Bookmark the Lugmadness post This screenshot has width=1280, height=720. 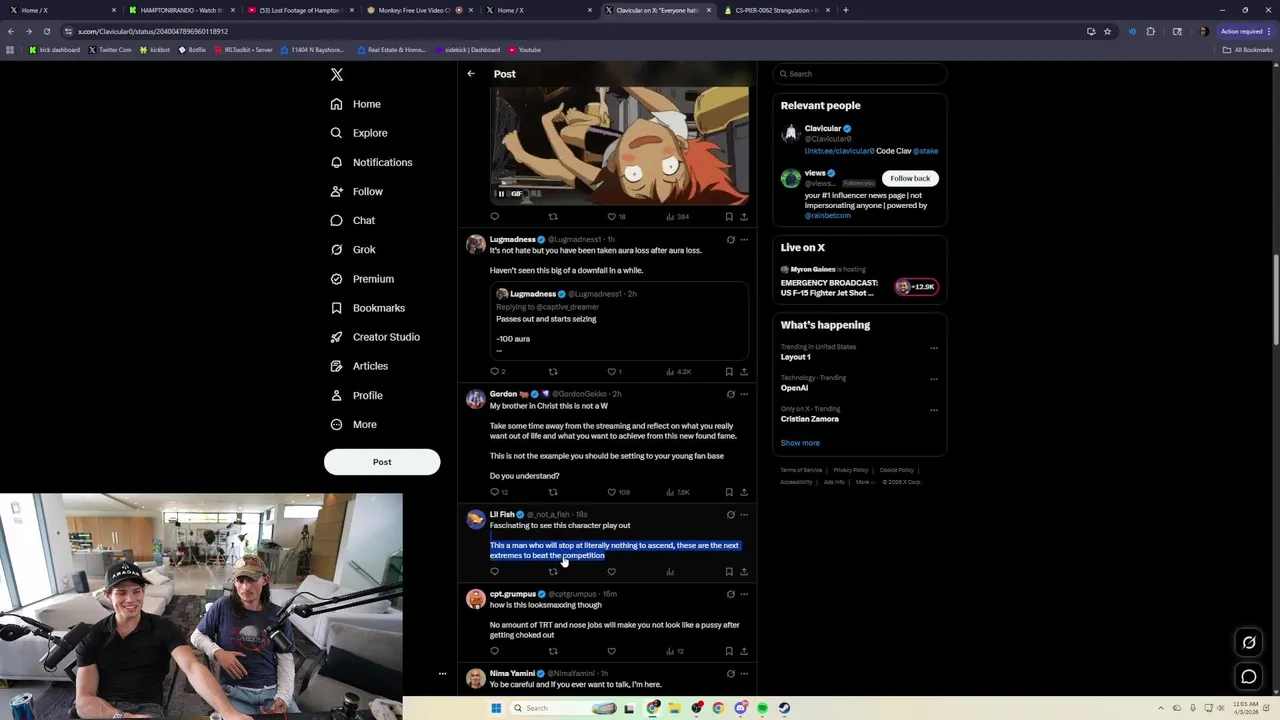(x=729, y=372)
